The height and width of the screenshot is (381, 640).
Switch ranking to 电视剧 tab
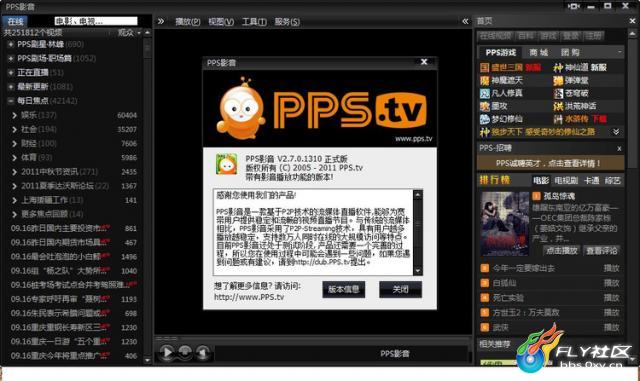[566, 180]
